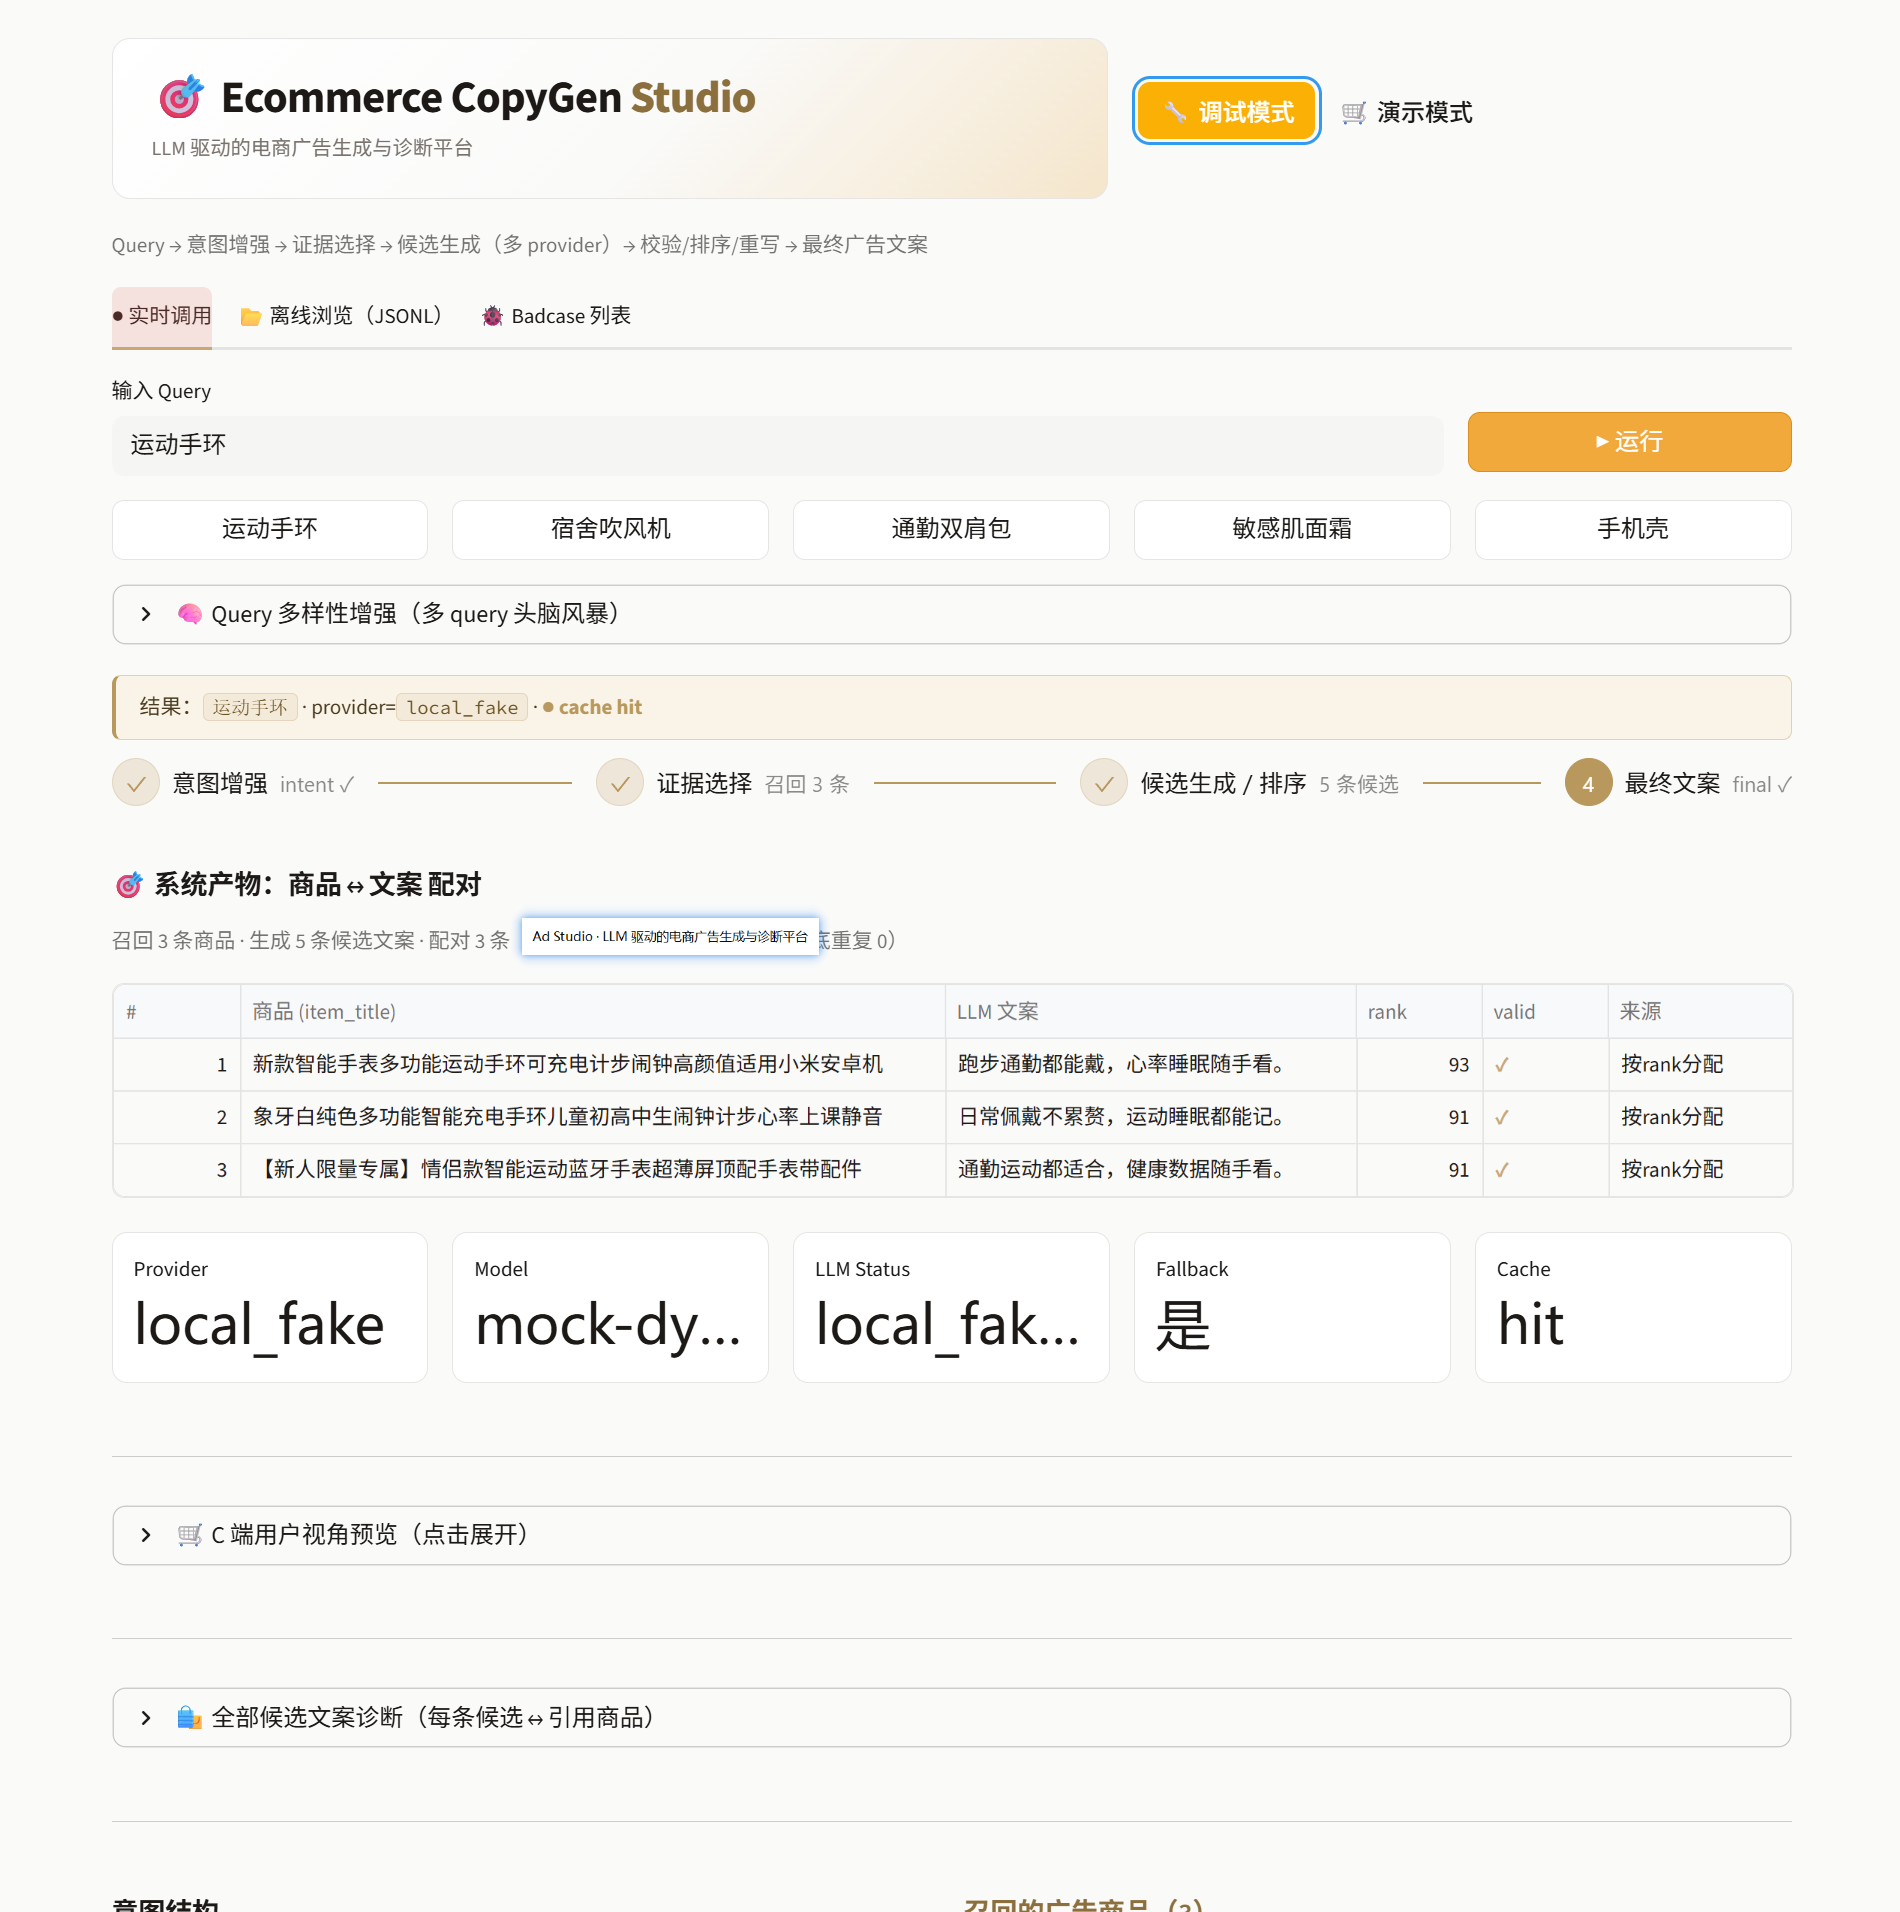Click the copy text 通勤运动都适合，健康数据随手看。
The height and width of the screenshot is (1912, 1900).
[x=1121, y=1169]
